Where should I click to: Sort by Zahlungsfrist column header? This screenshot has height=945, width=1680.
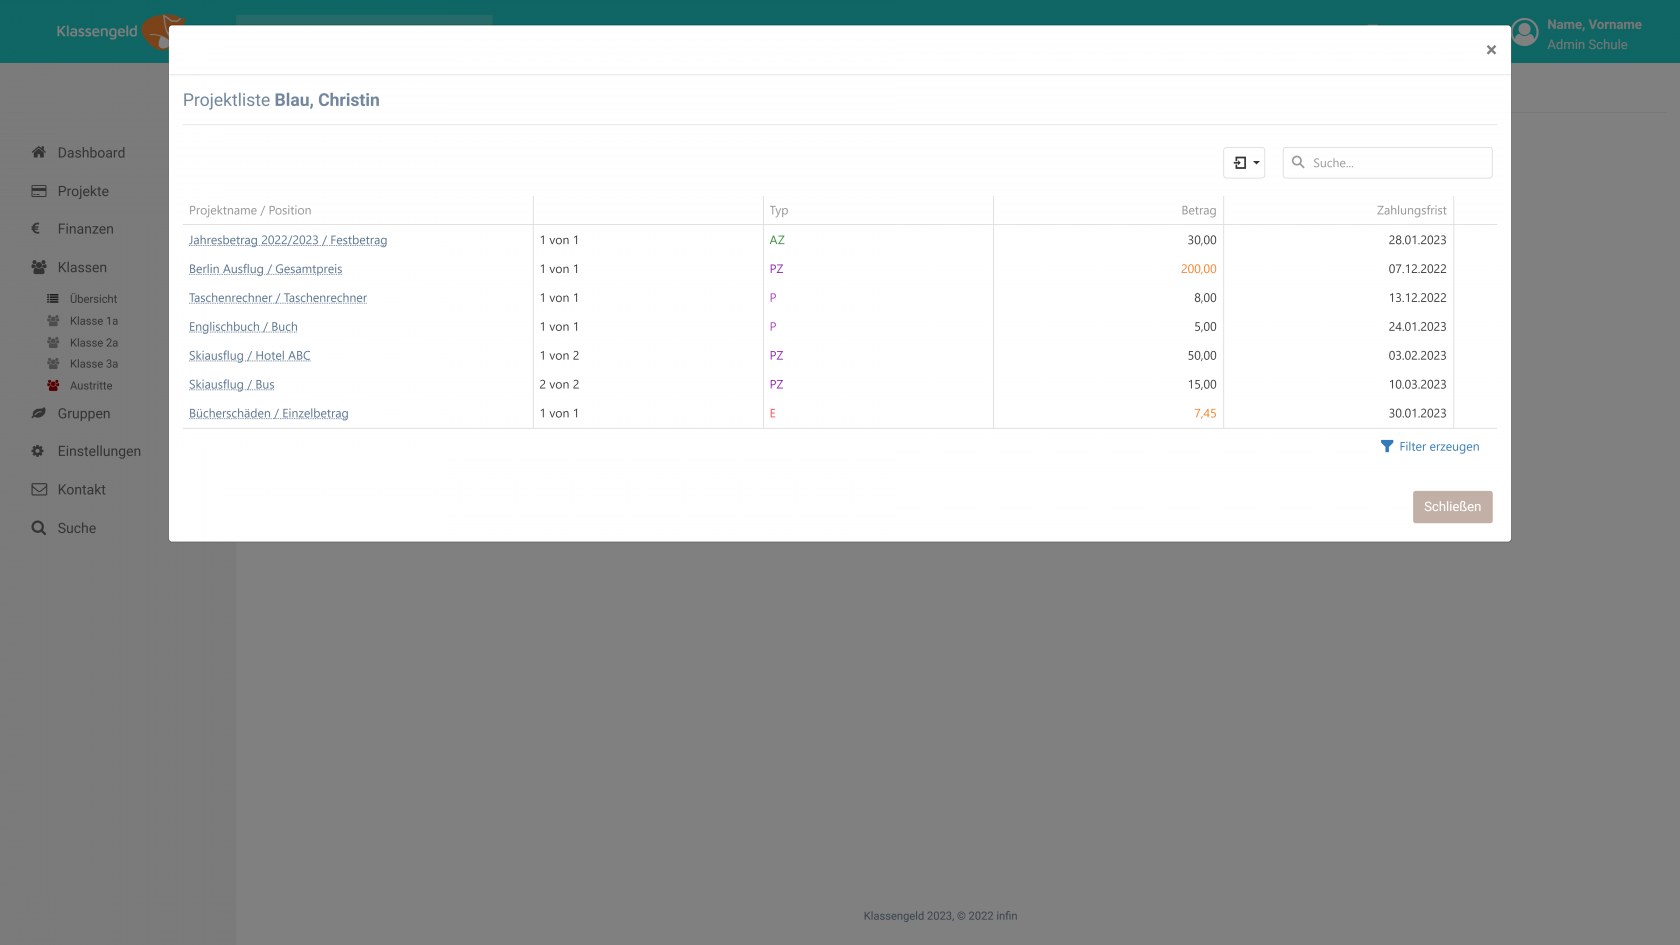click(x=1411, y=211)
